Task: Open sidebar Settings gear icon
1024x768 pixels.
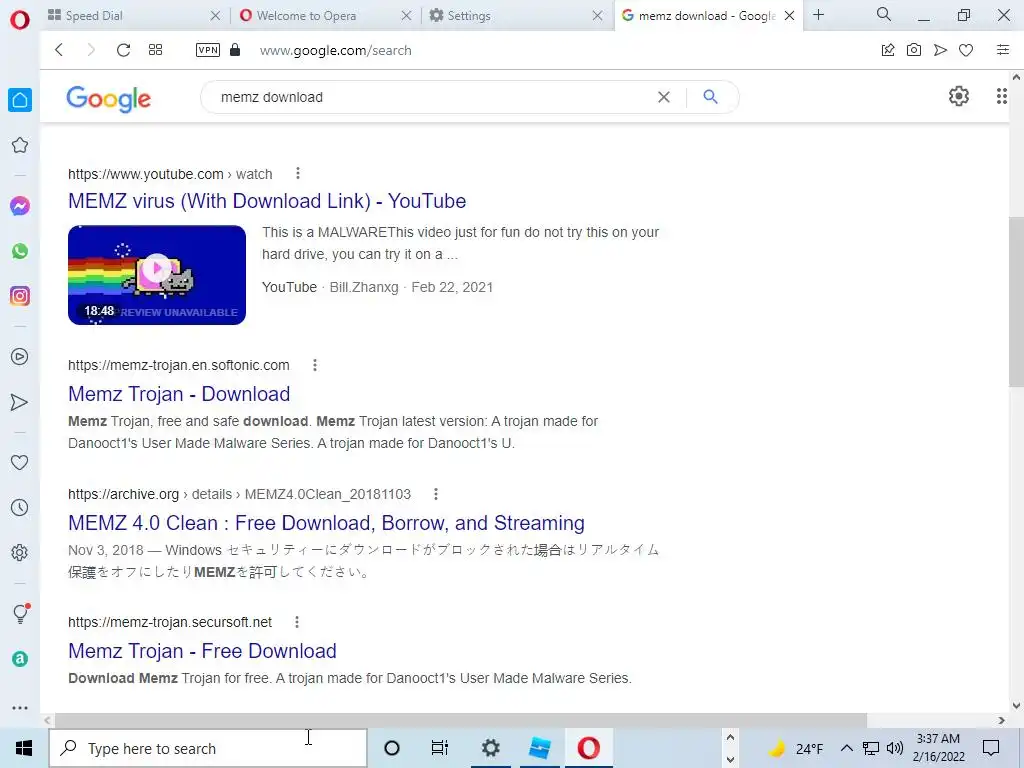Action: coord(20,552)
